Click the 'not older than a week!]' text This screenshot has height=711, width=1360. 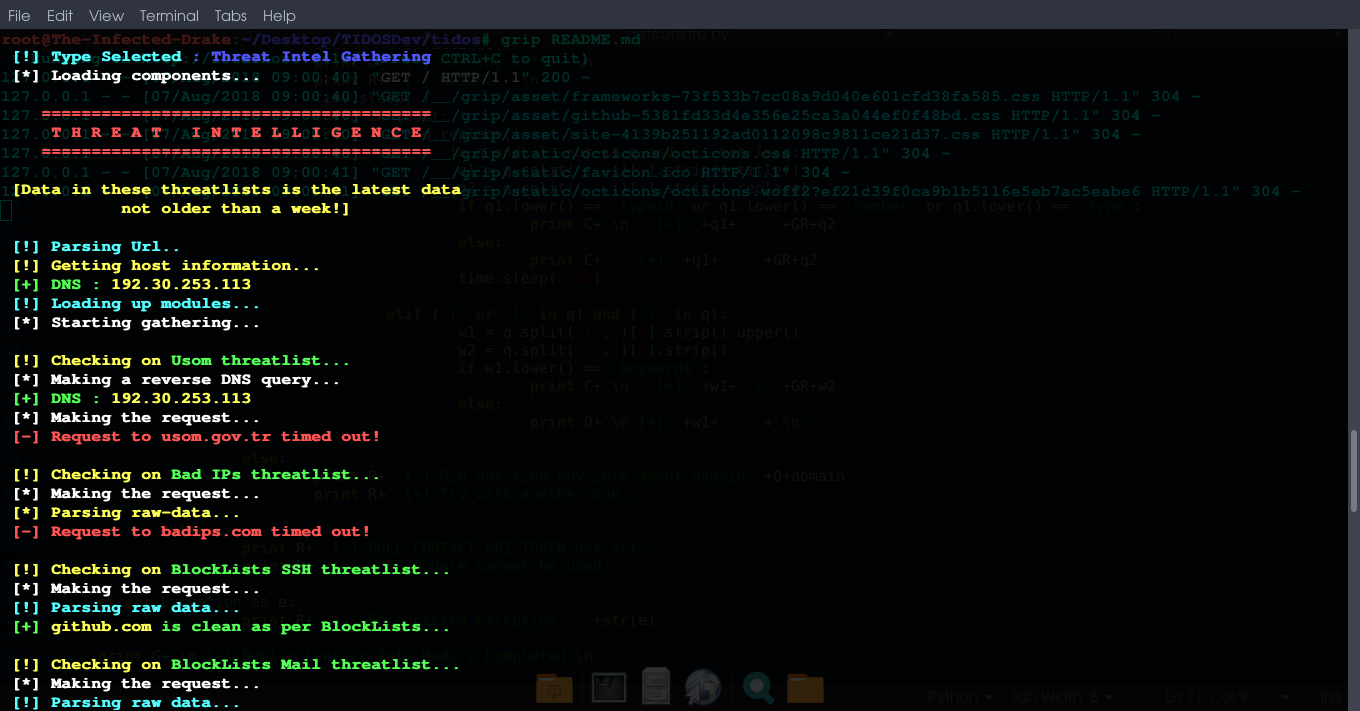click(x=236, y=209)
